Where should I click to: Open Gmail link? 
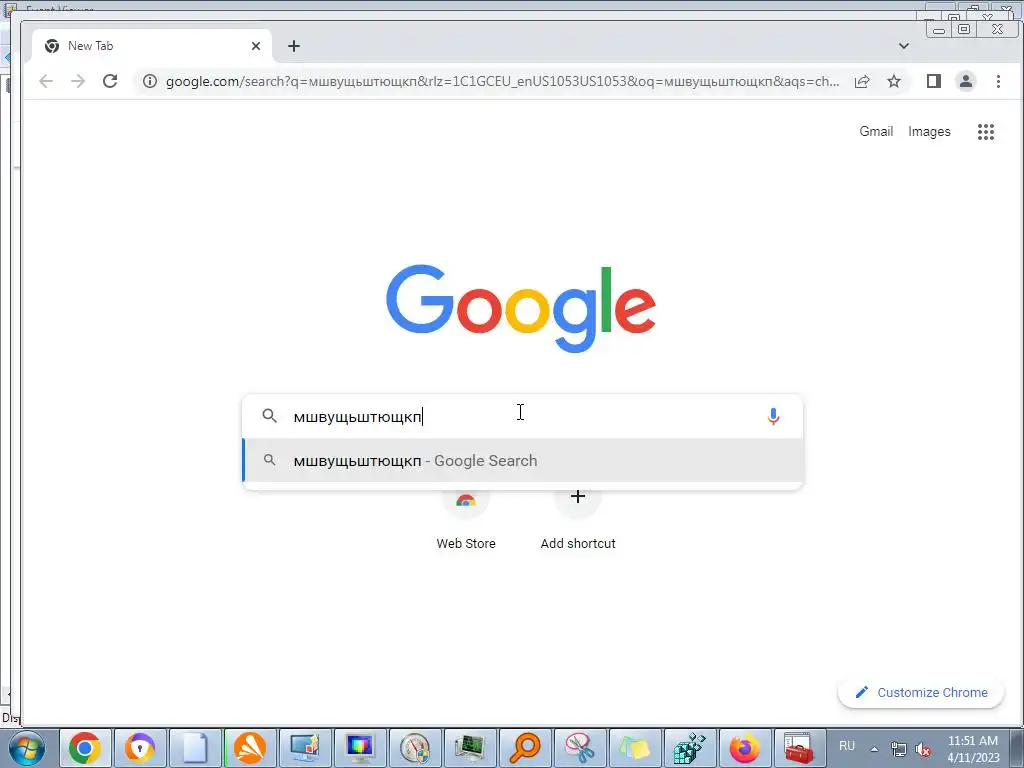click(876, 131)
